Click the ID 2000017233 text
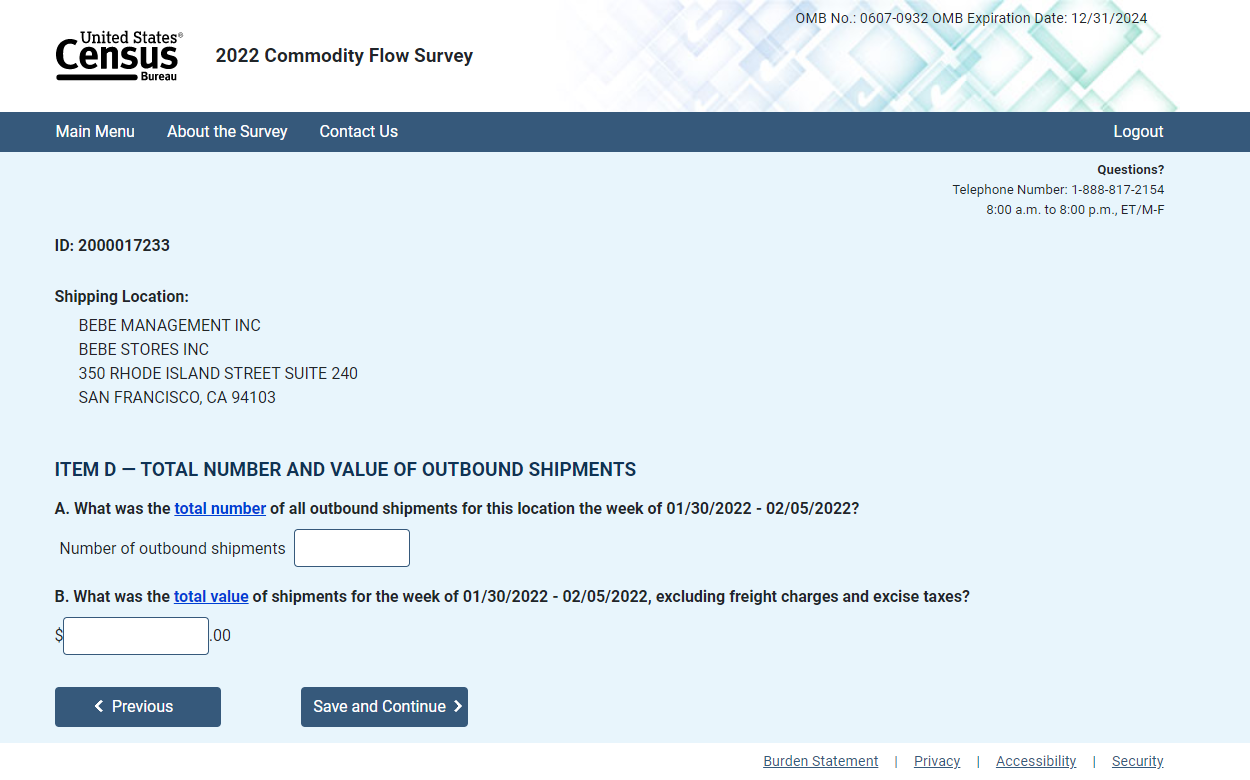Image resolution: width=1250 pixels, height=780 pixels. [112, 246]
